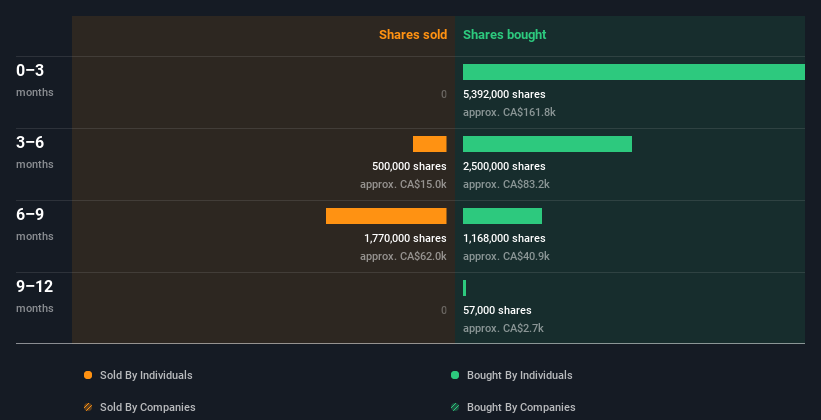Click the zero sold value in 9–12 months row
The height and width of the screenshot is (420, 821).
coord(444,311)
